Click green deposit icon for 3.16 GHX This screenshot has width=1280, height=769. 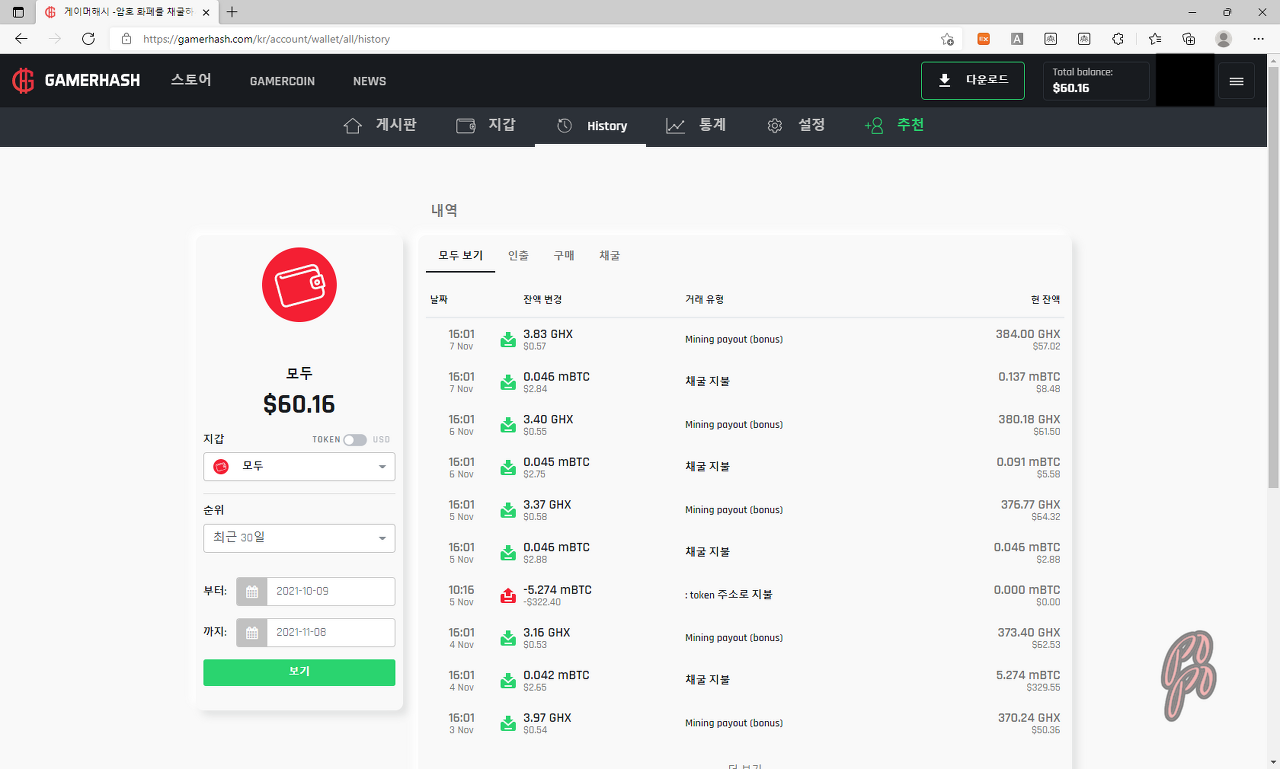click(x=508, y=638)
